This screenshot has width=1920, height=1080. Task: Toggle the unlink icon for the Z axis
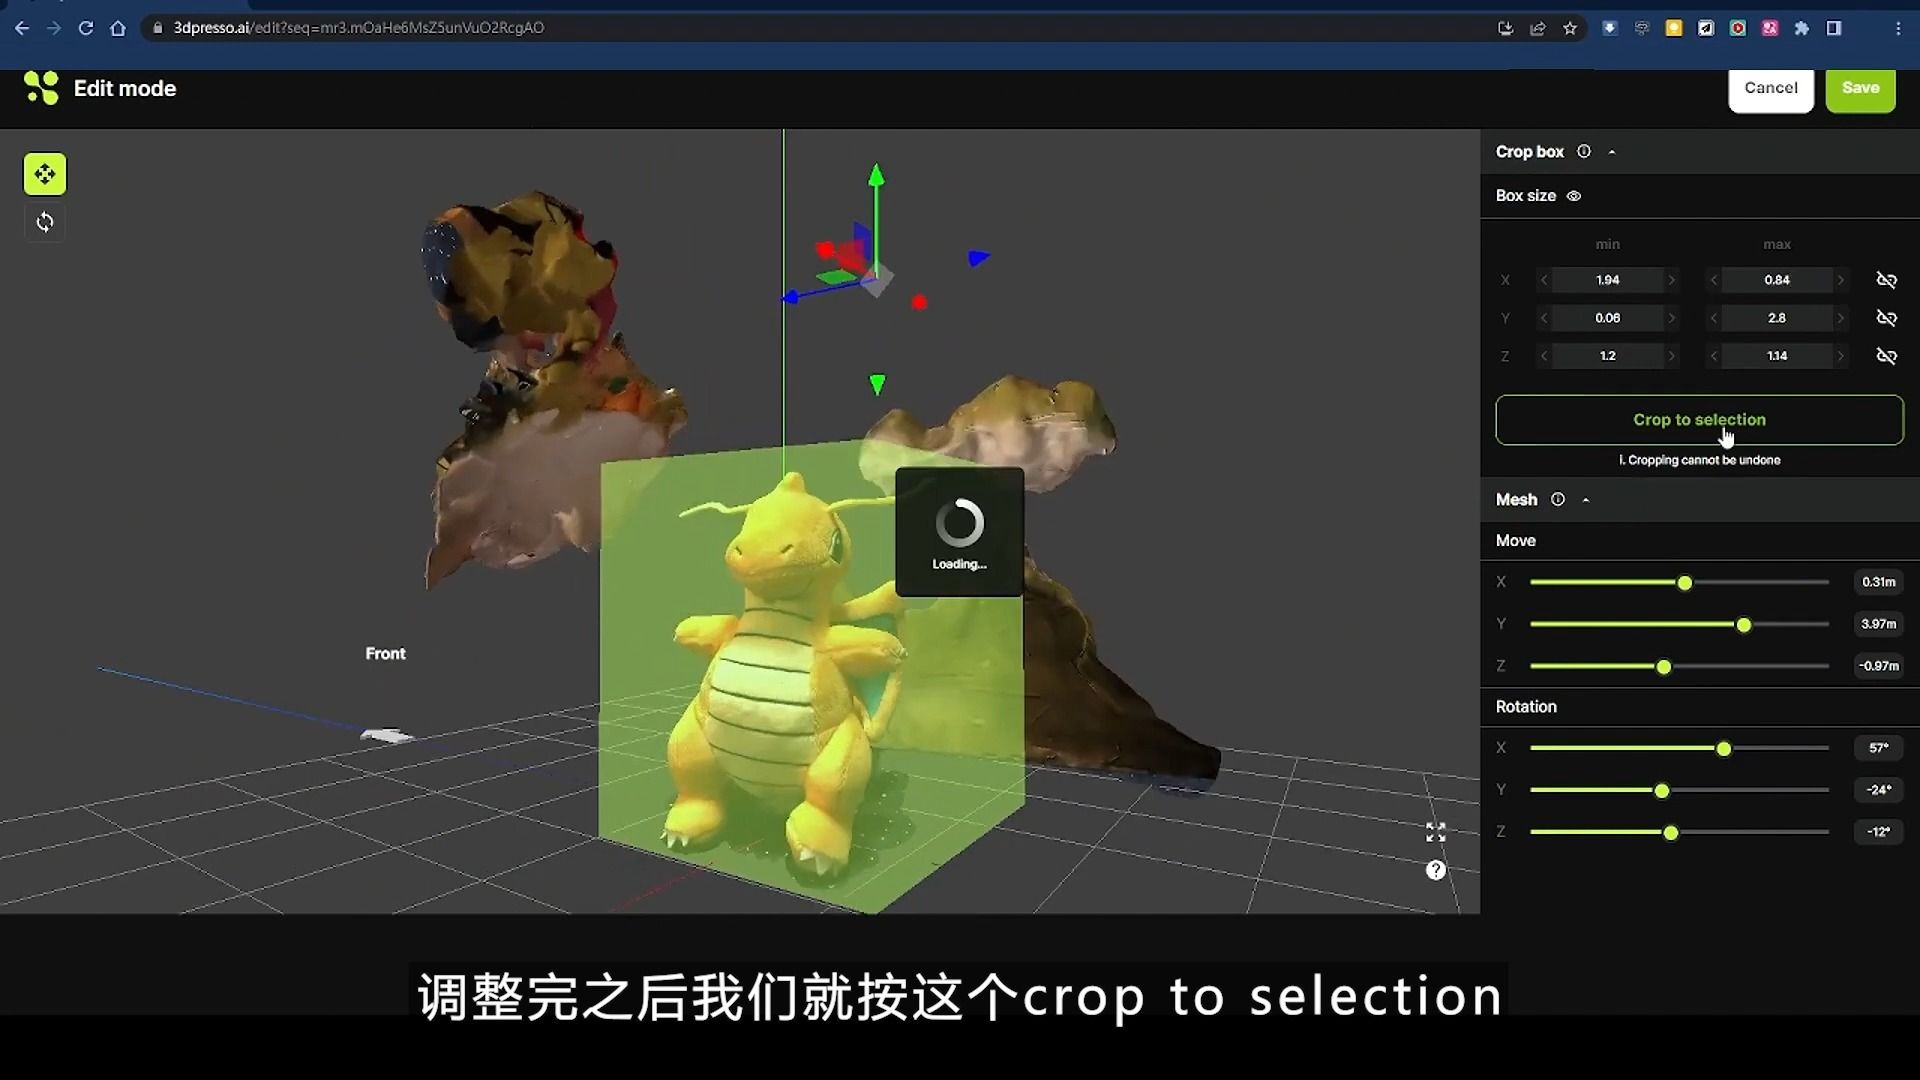(x=1887, y=355)
